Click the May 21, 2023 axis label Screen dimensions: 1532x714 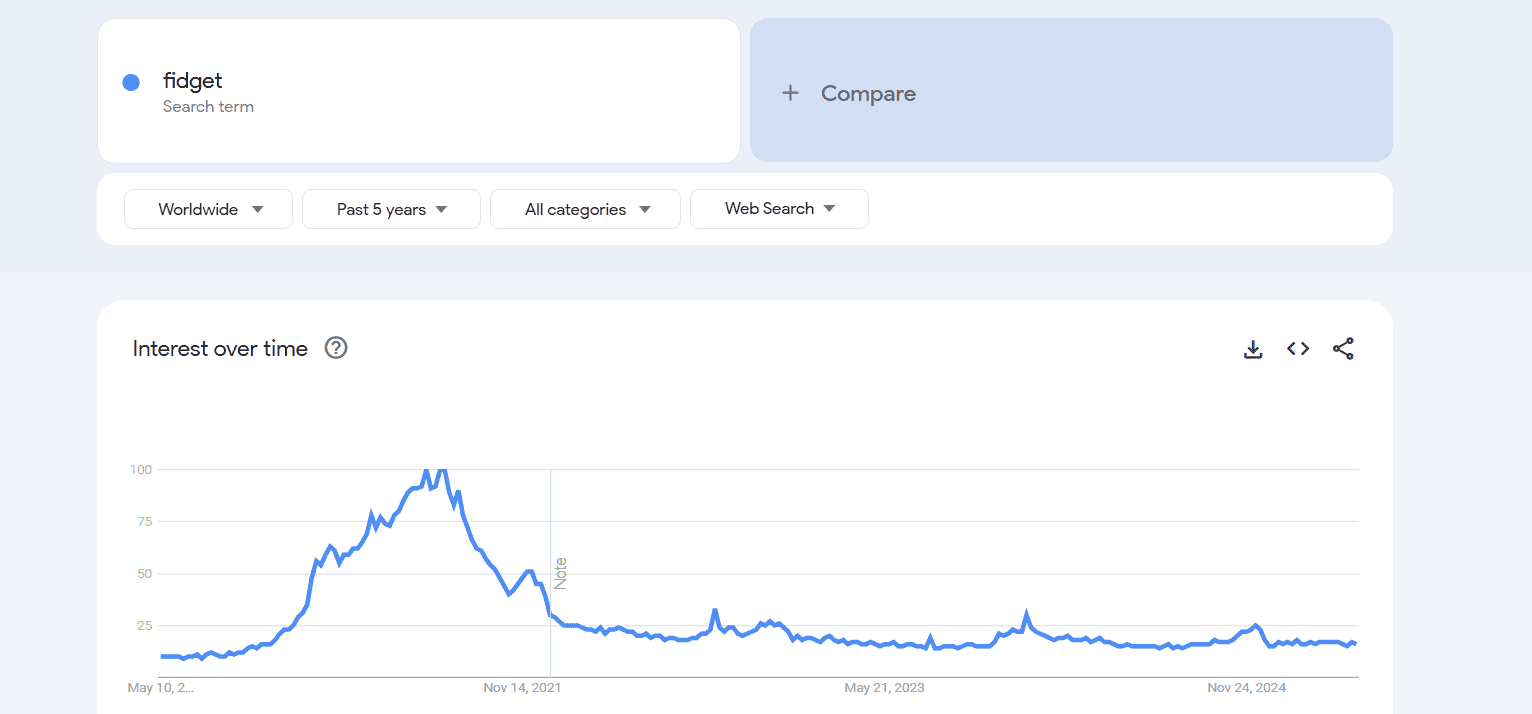point(884,688)
